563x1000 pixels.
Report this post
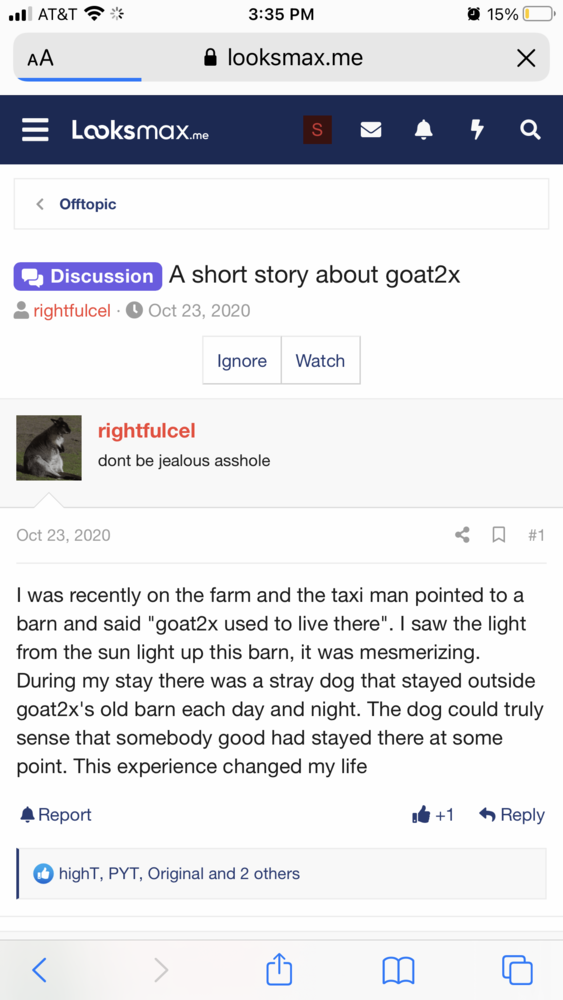[x=56, y=814]
